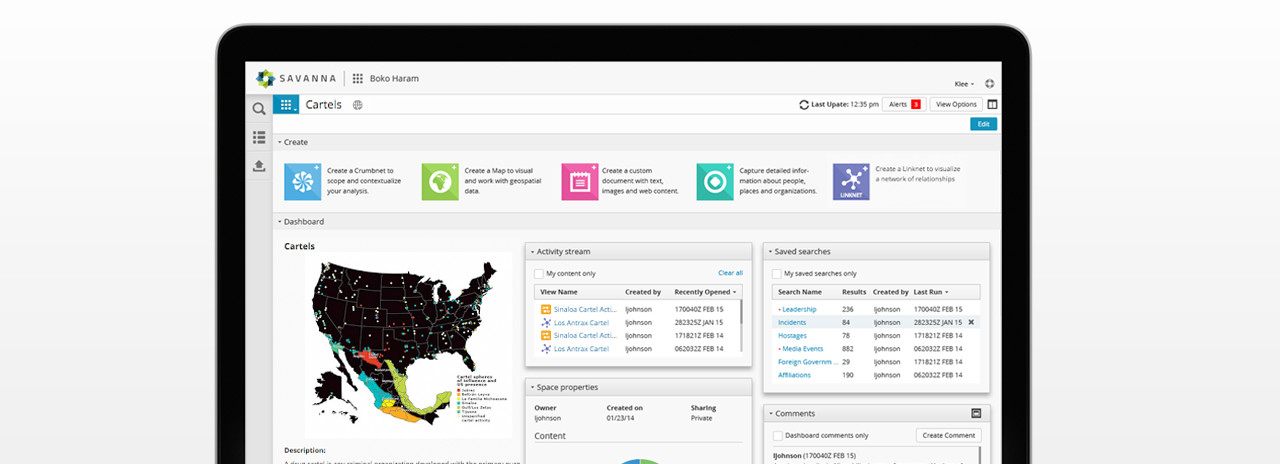The width and height of the screenshot is (1280, 464).
Task: Collapse the Saved searches panel
Action: (x=770, y=252)
